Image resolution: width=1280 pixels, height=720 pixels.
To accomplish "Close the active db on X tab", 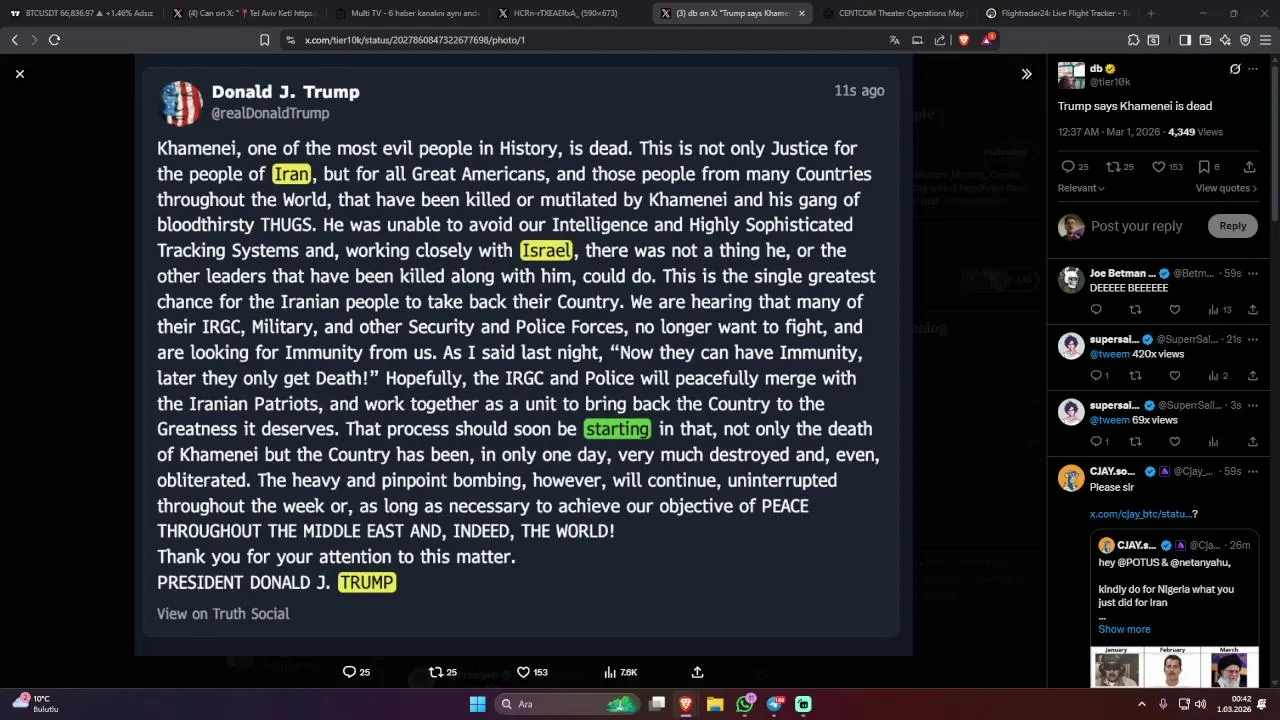I will pyautogui.click(x=801, y=13).
